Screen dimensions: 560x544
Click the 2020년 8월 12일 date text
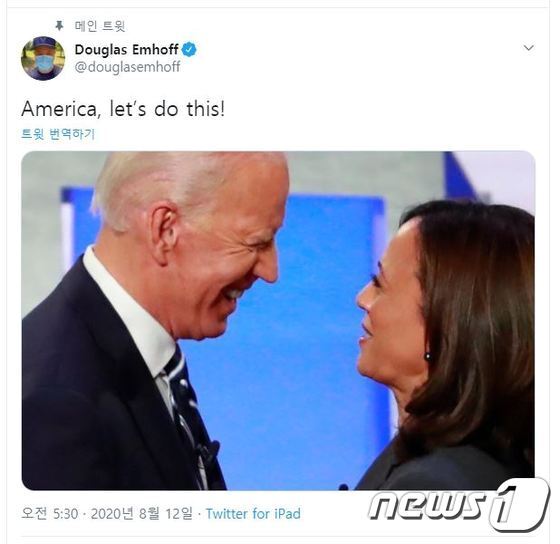pyautogui.click(x=141, y=514)
